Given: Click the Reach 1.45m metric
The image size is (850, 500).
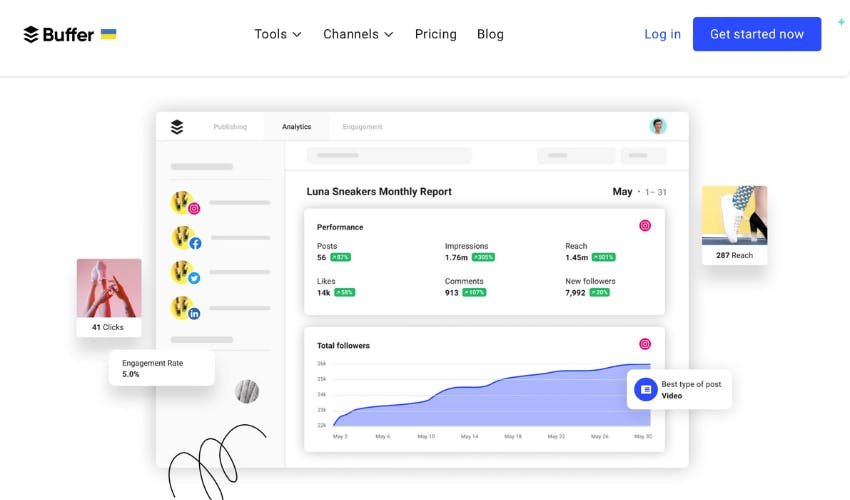Looking at the screenshot, I should click(x=590, y=252).
